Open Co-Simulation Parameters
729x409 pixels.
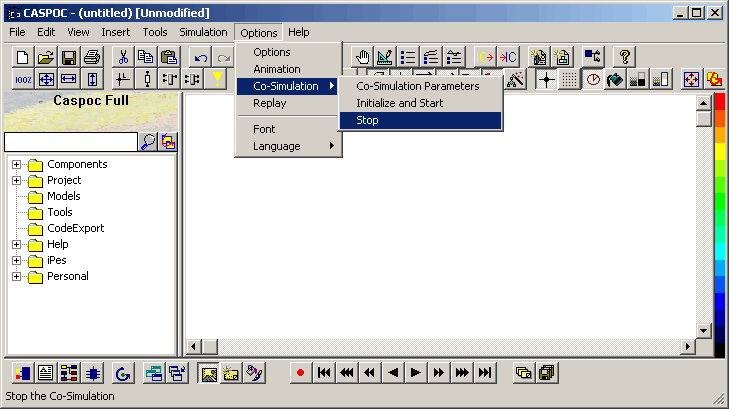[420, 86]
